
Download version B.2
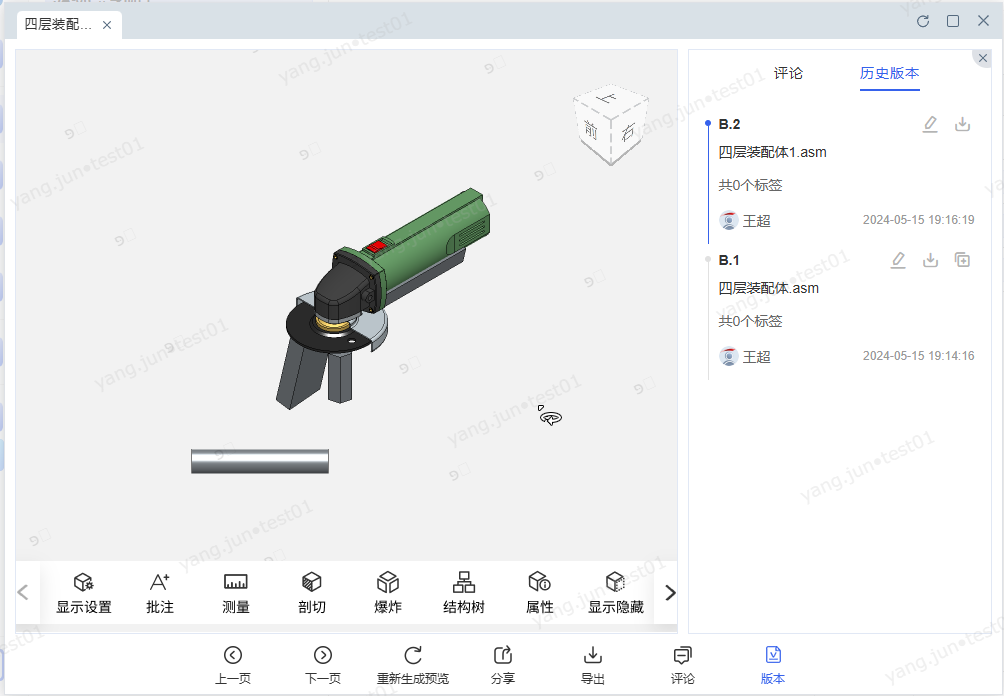pyautogui.click(x=962, y=124)
